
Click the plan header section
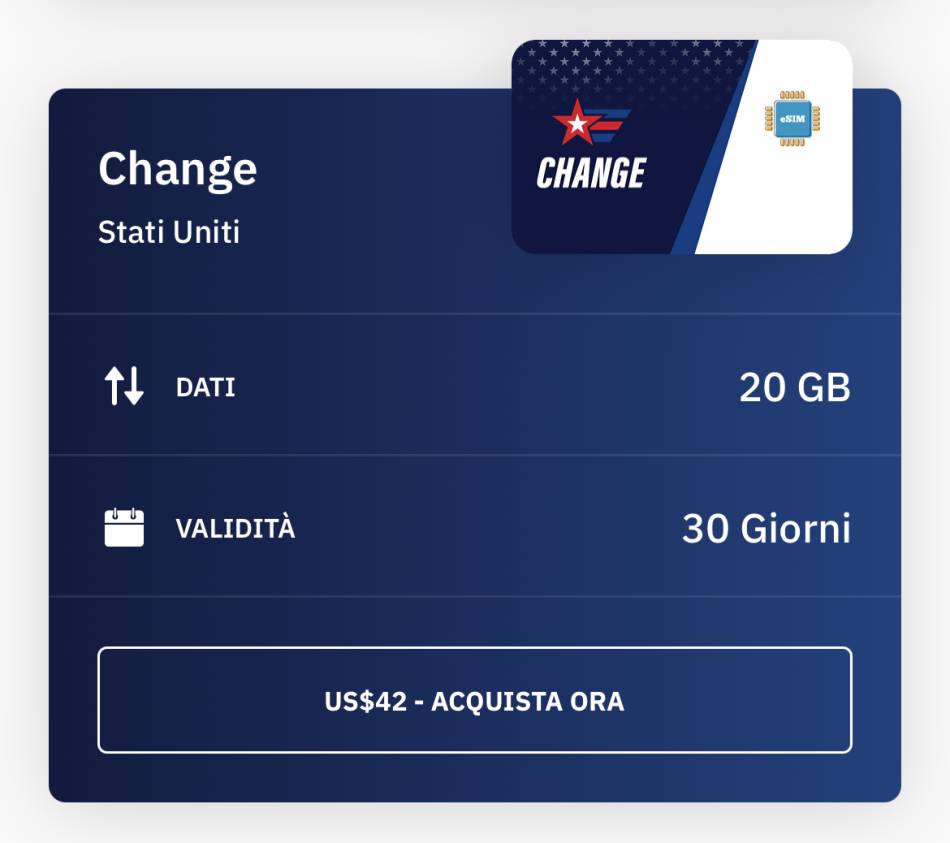[x=474, y=201]
